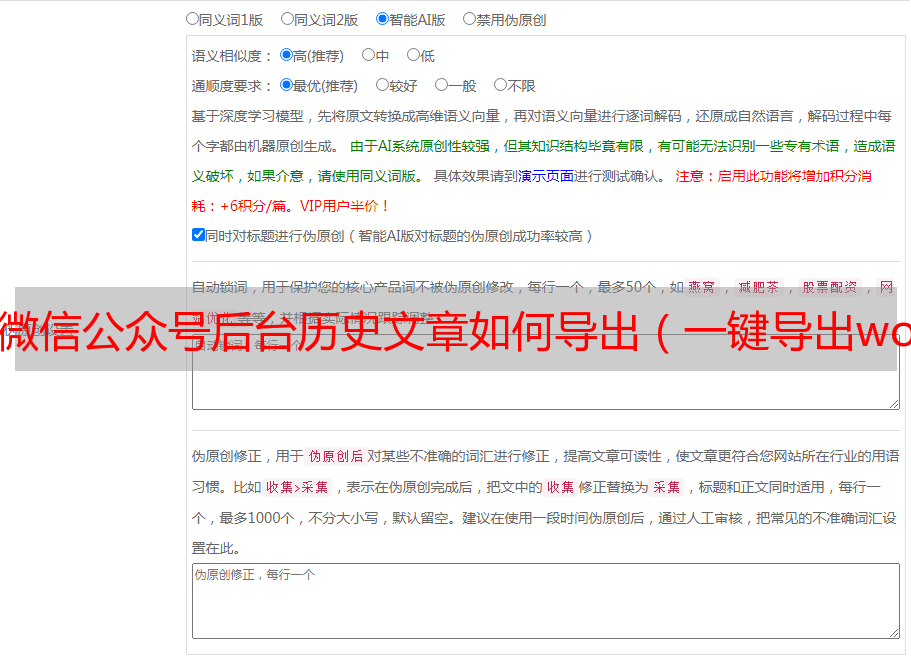The width and height of the screenshot is (911, 658).
Task: Click the 语义相似度 label
Action: click(232, 56)
